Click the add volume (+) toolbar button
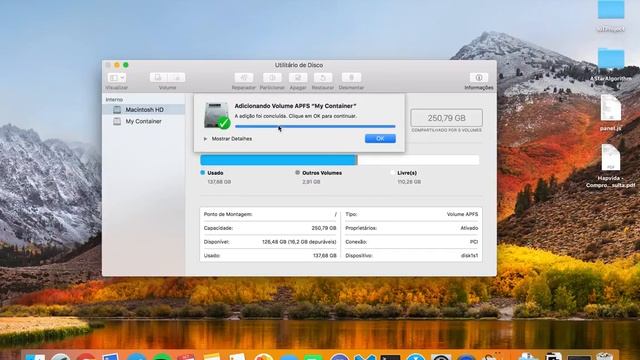640x360 pixels. pyautogui.click(x=158, y=77)
